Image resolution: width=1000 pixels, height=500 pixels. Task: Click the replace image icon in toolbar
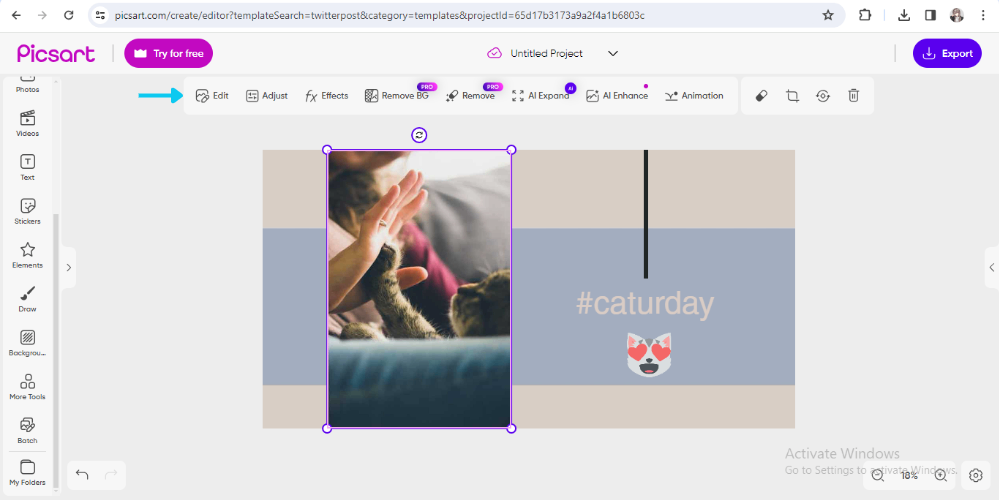click(x=823, y=96)
